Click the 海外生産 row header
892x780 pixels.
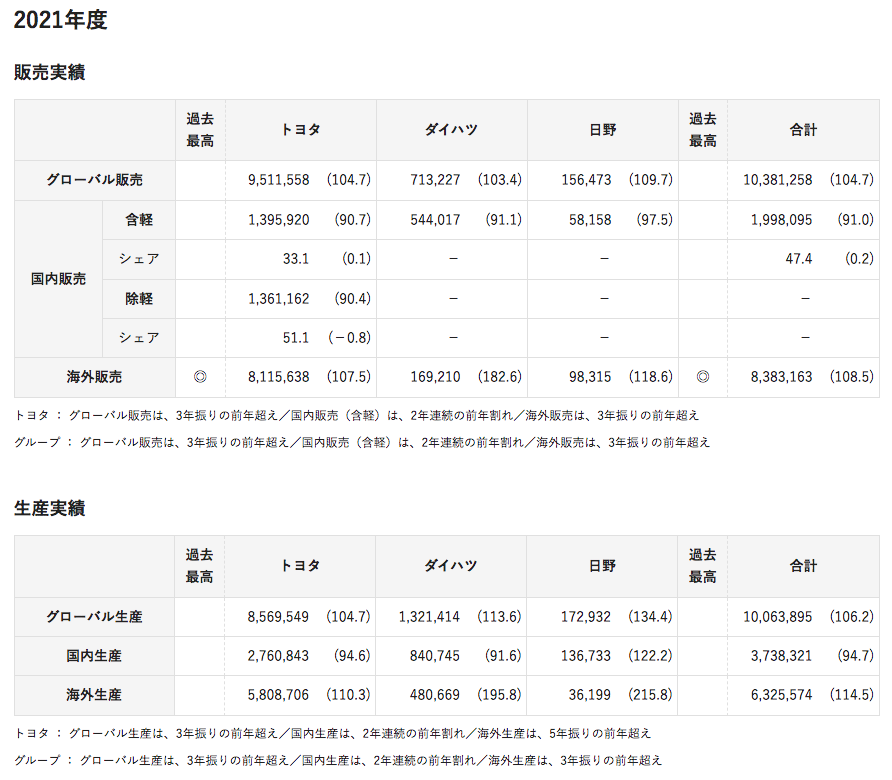(94, 695)
